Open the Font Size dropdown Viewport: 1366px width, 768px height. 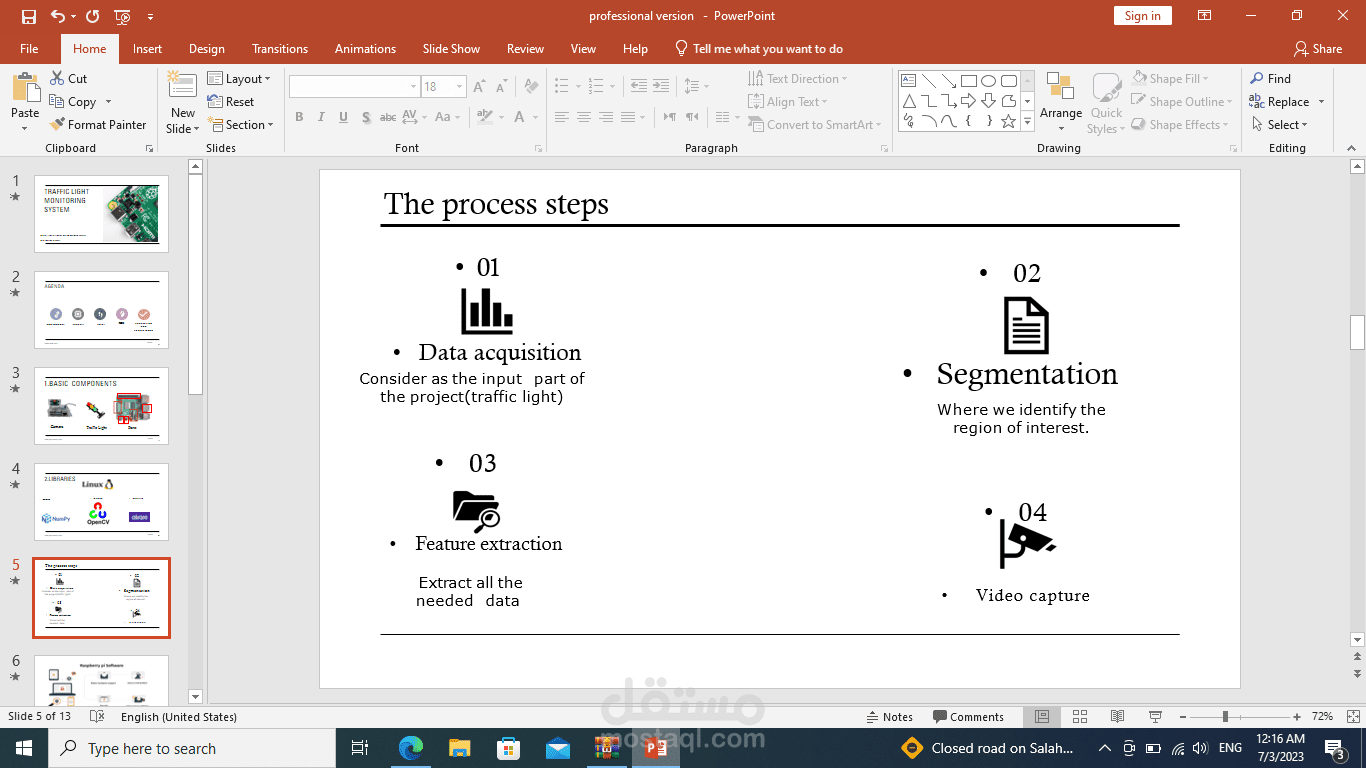458,87
